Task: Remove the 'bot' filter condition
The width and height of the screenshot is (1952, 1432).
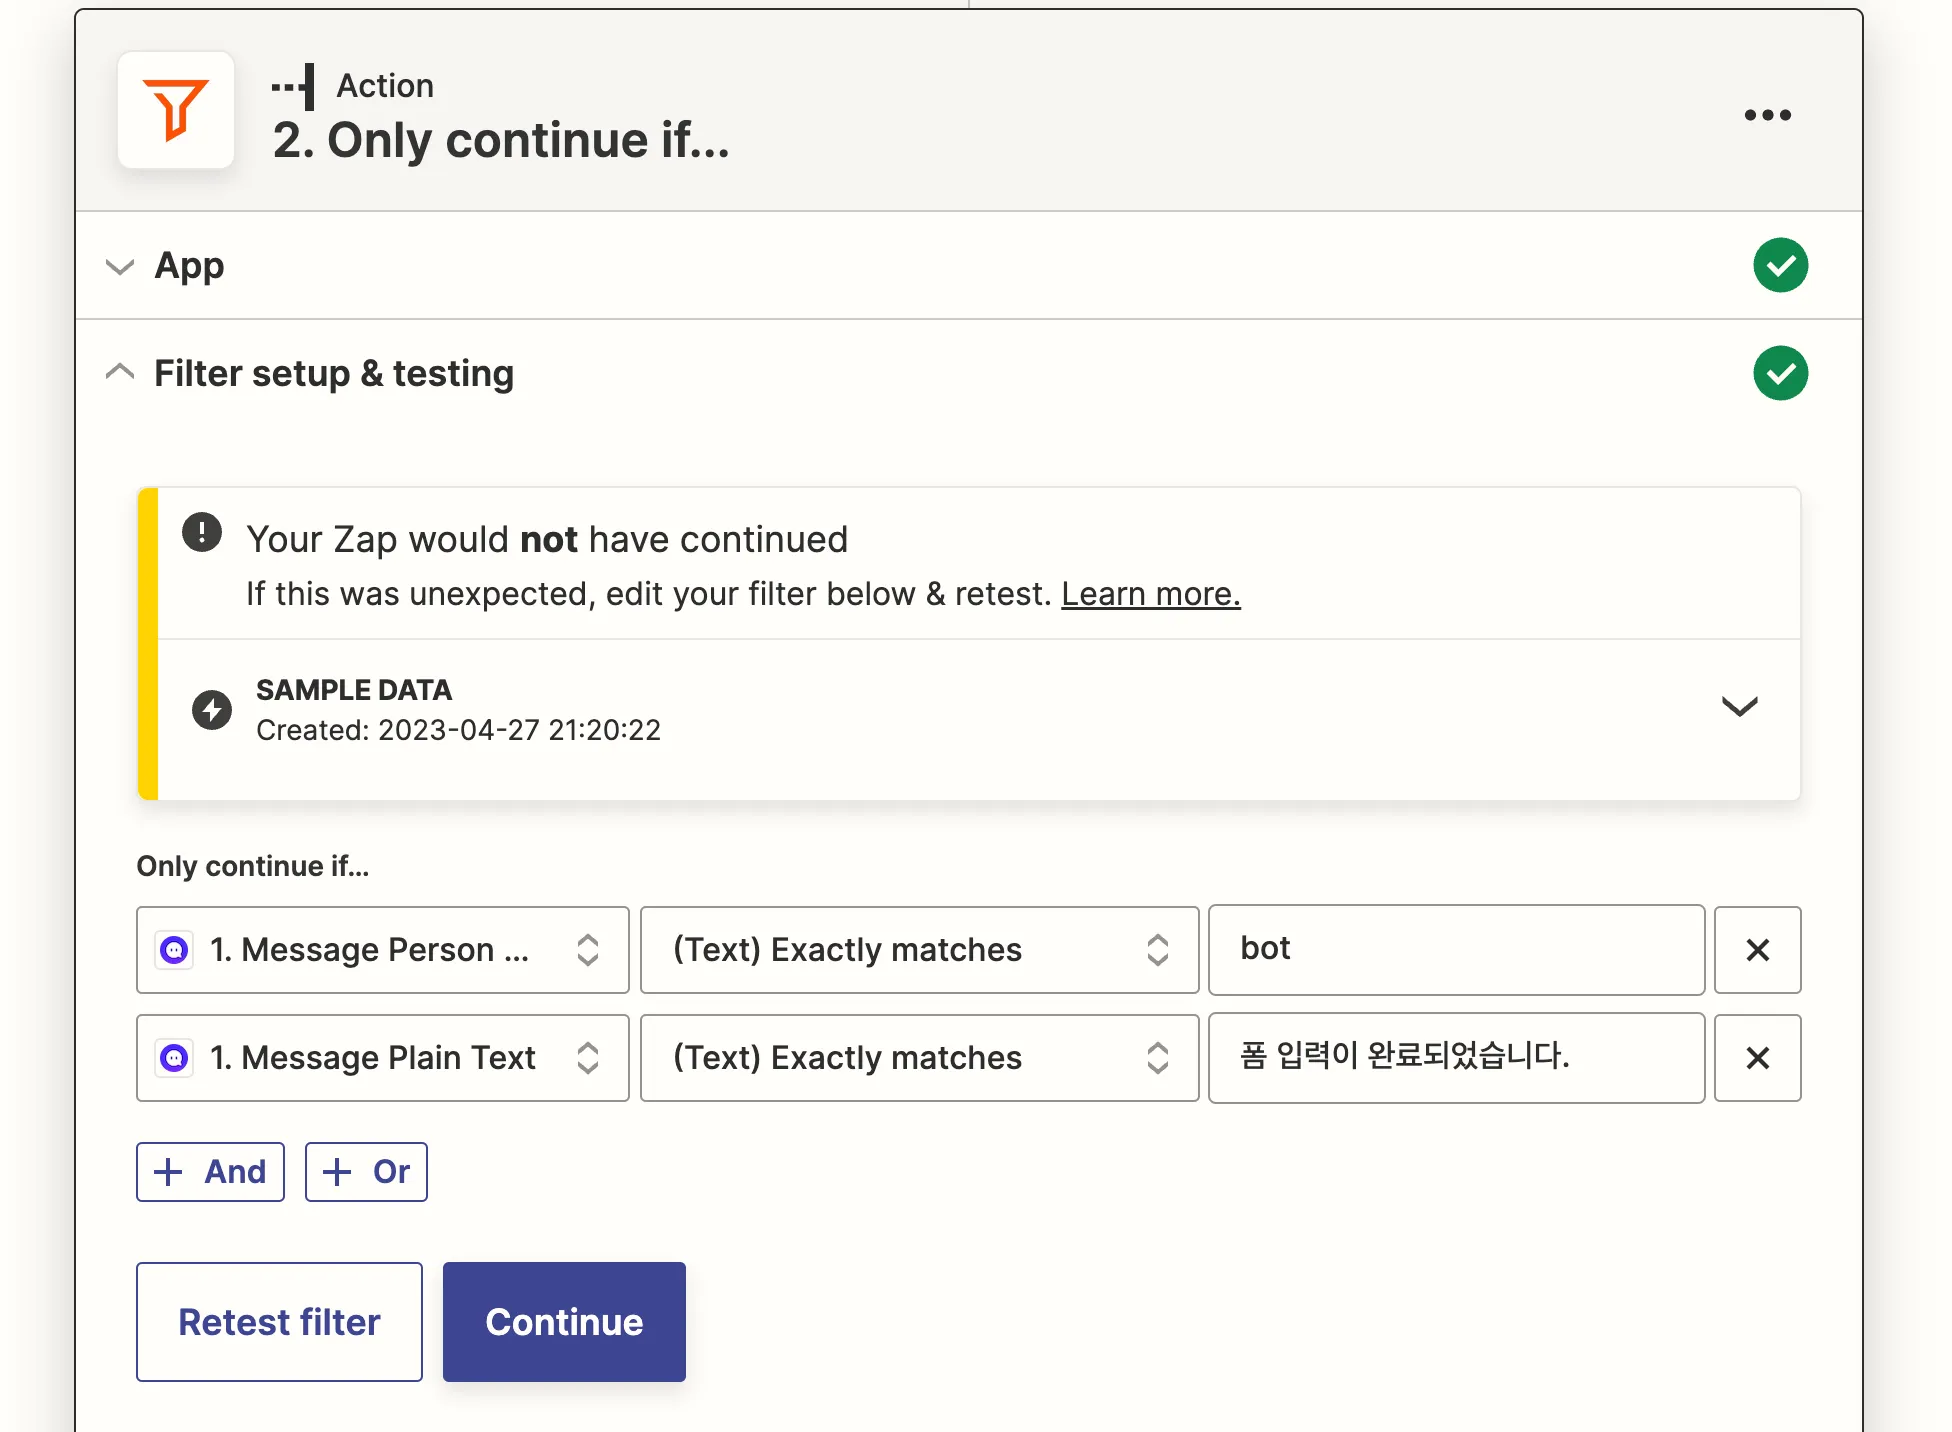Action: point(1757,950)
